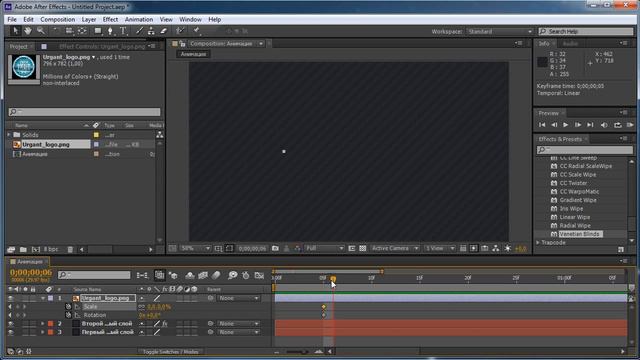Hide layer 3 Первый слой

coord(11,332)
